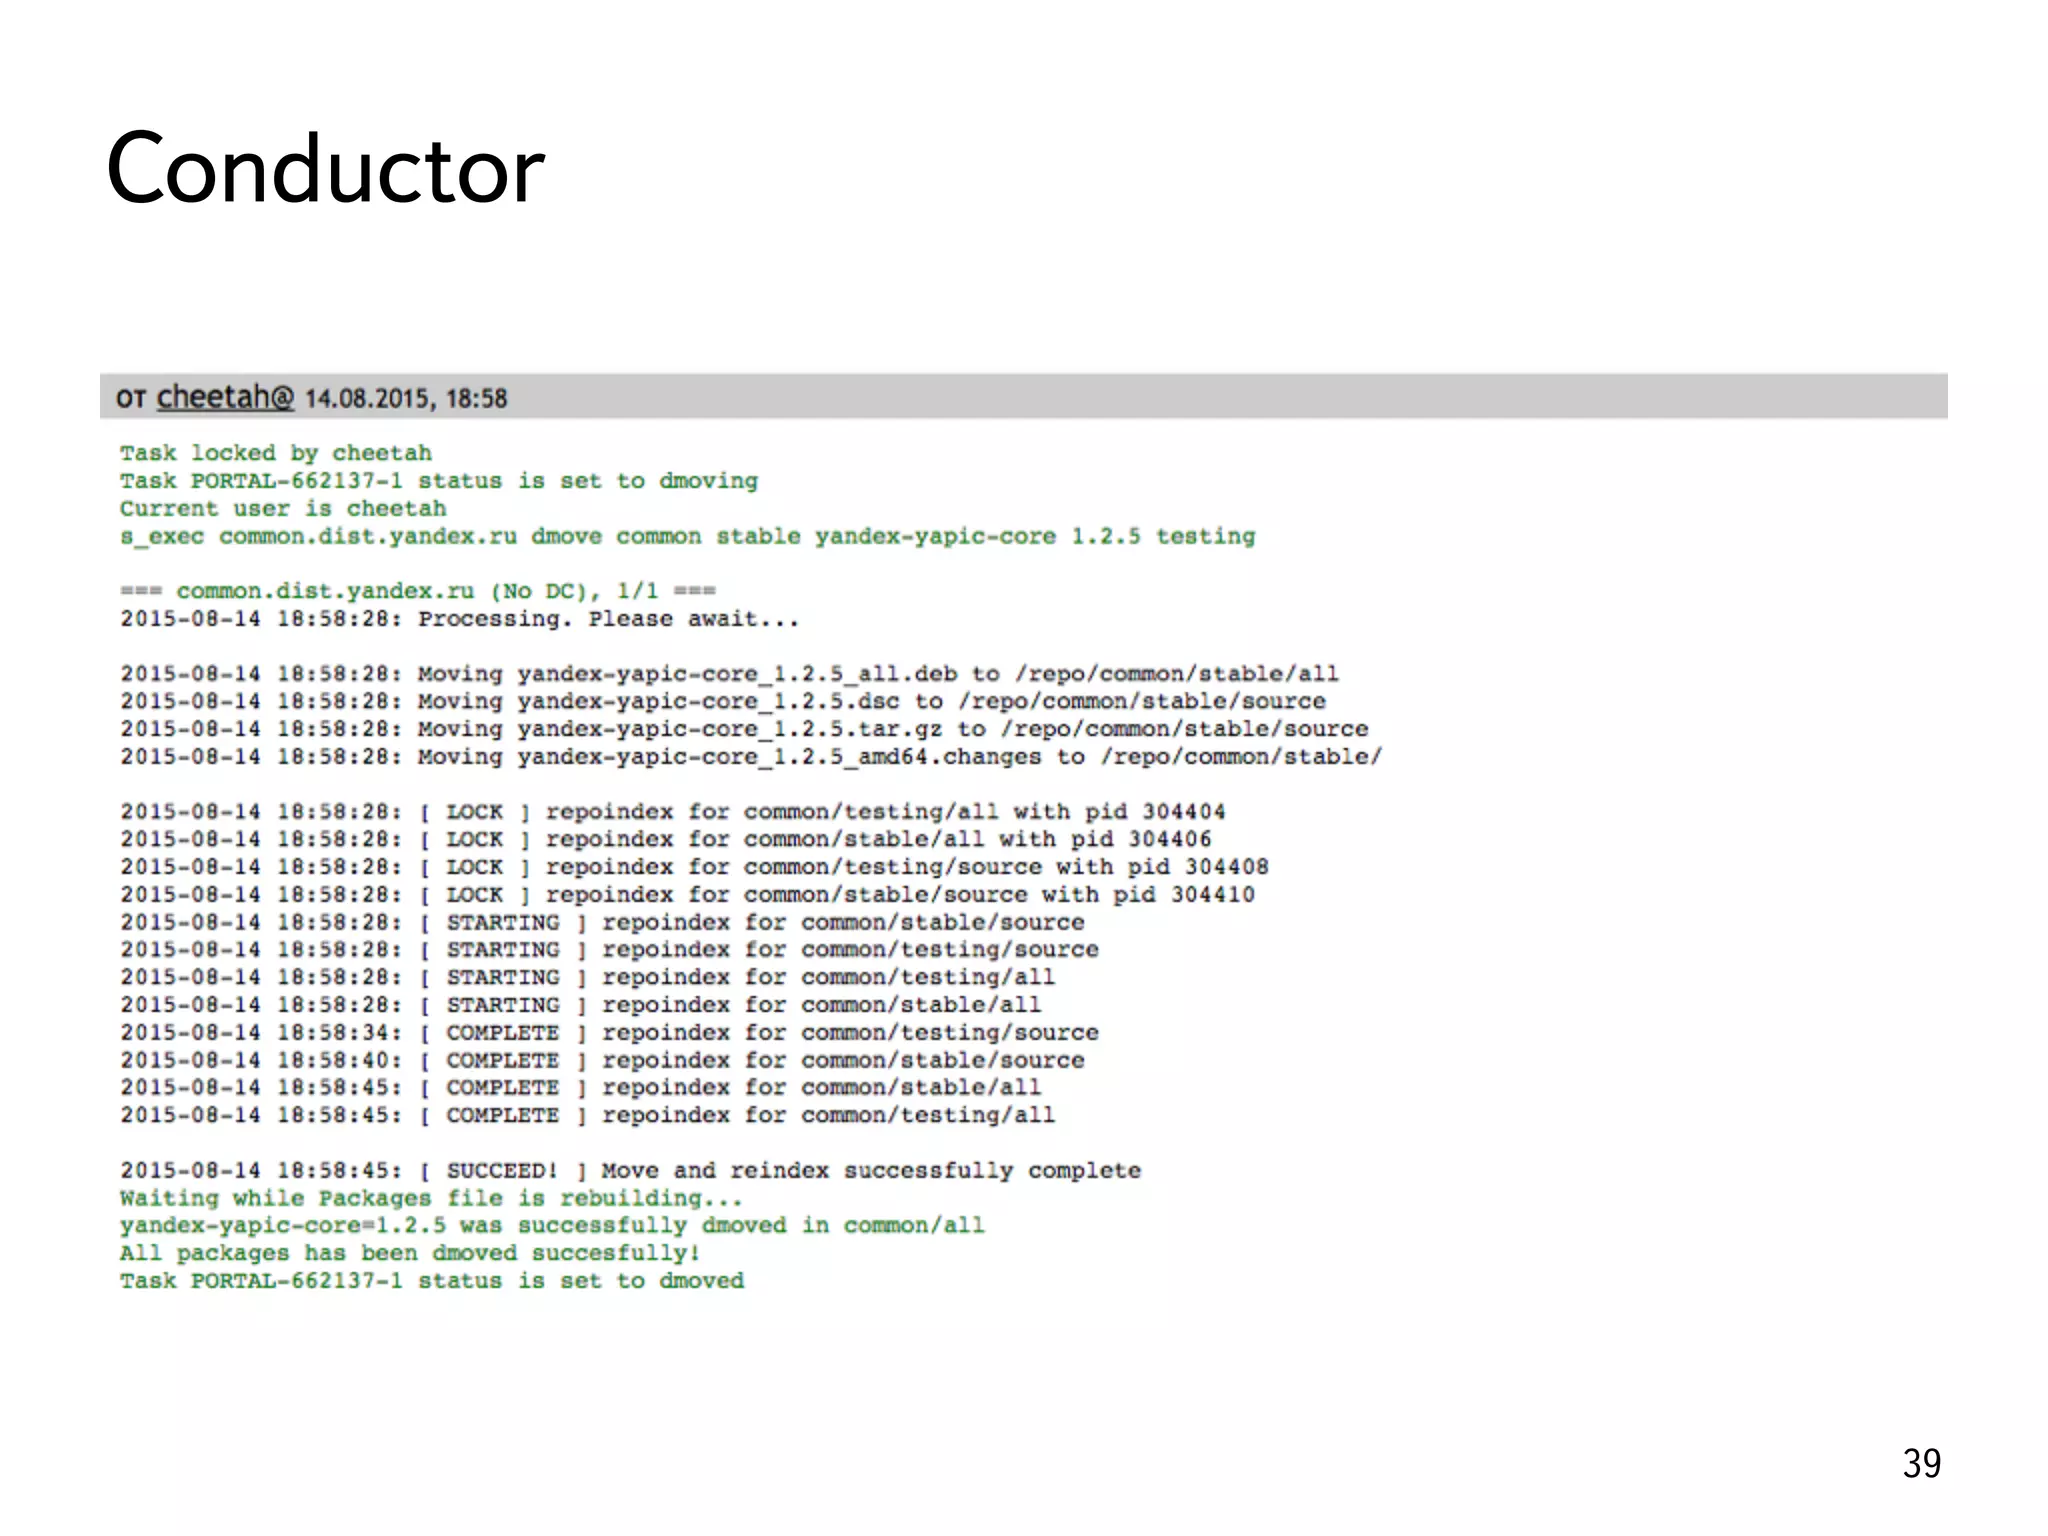Click the gray comment header bar
Screen dimensions: 2048x1536
click(x=1200, y=397)
